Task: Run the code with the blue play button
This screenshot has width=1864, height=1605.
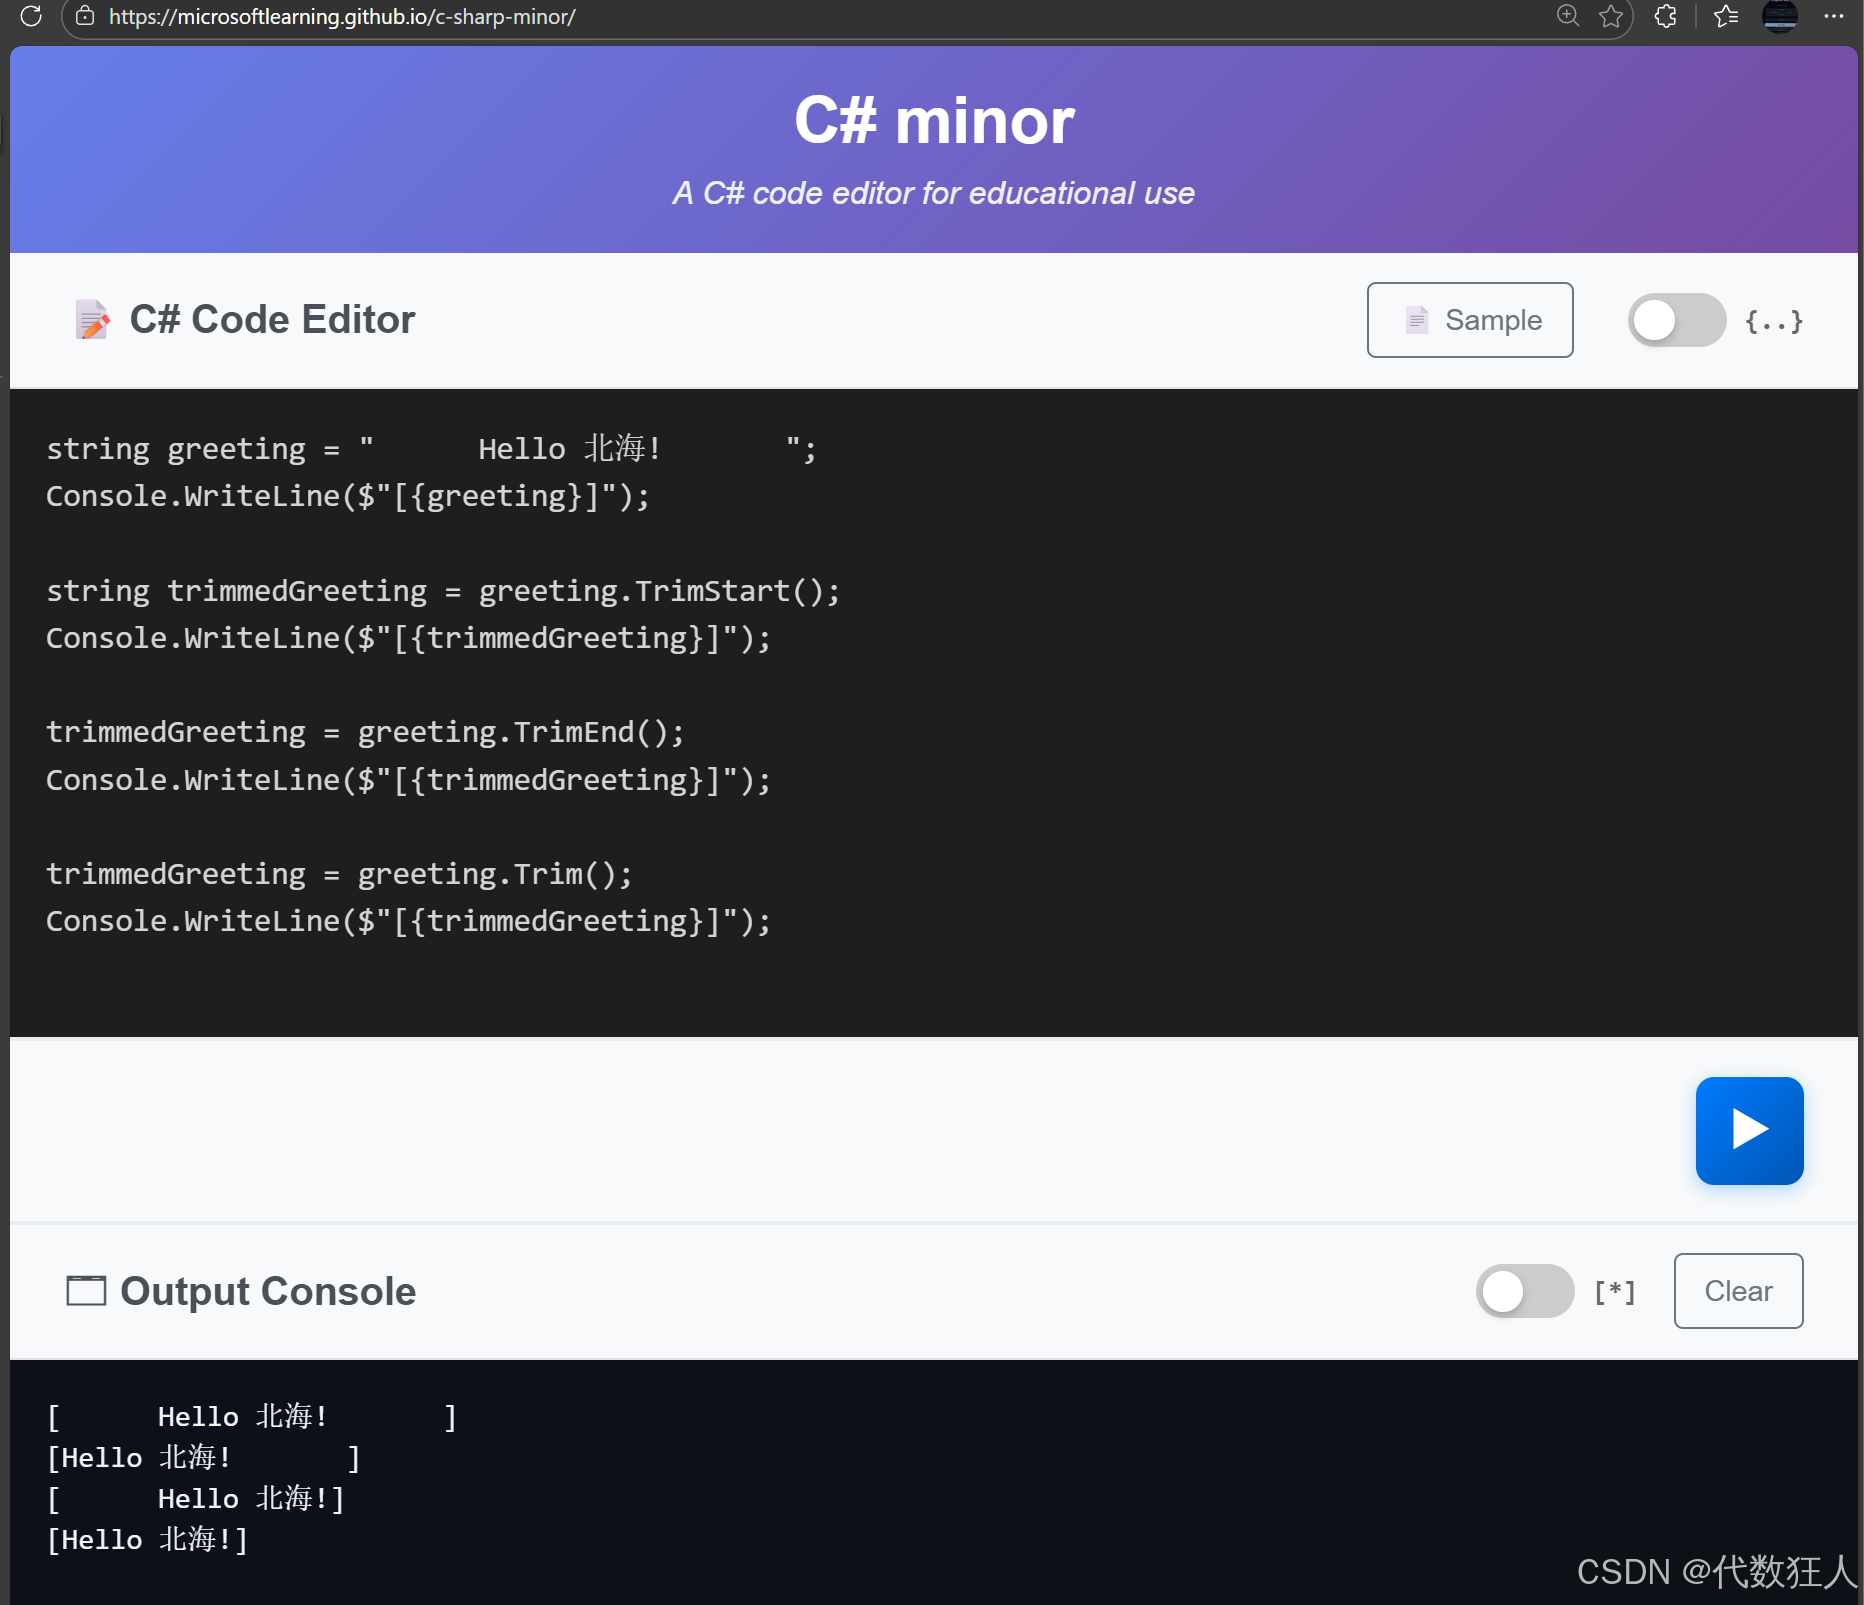Action: point(1749,1130)
